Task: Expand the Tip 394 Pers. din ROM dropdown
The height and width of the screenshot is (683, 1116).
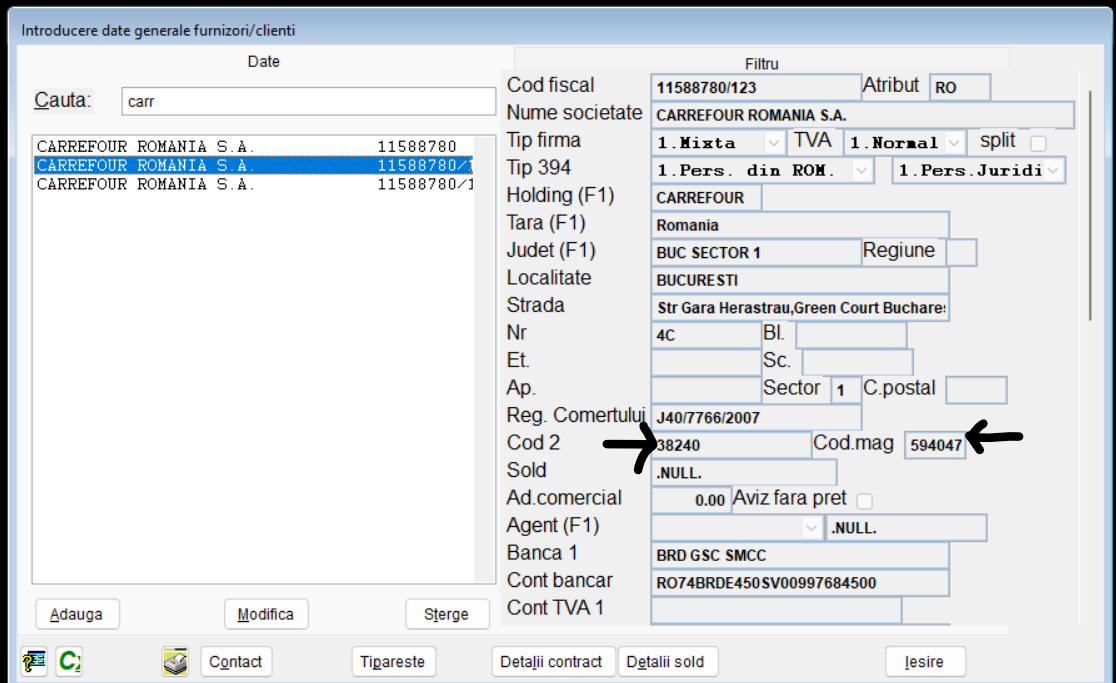Action: click(x=861, y=171)
